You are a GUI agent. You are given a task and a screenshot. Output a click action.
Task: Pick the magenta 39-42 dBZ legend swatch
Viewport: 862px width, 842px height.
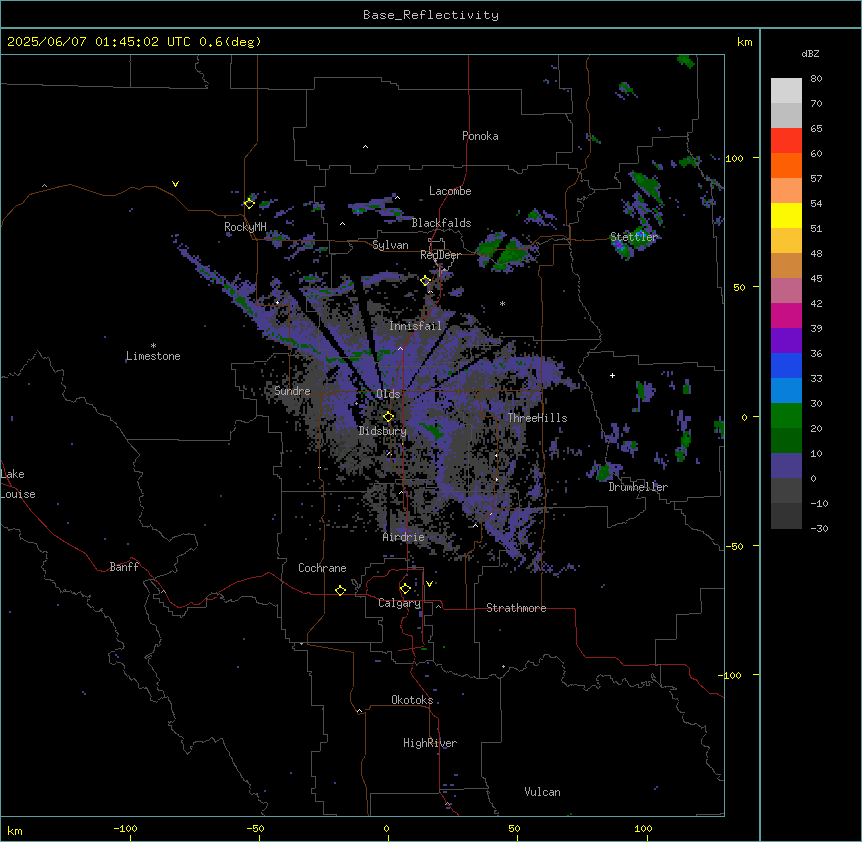click(786, 315)
